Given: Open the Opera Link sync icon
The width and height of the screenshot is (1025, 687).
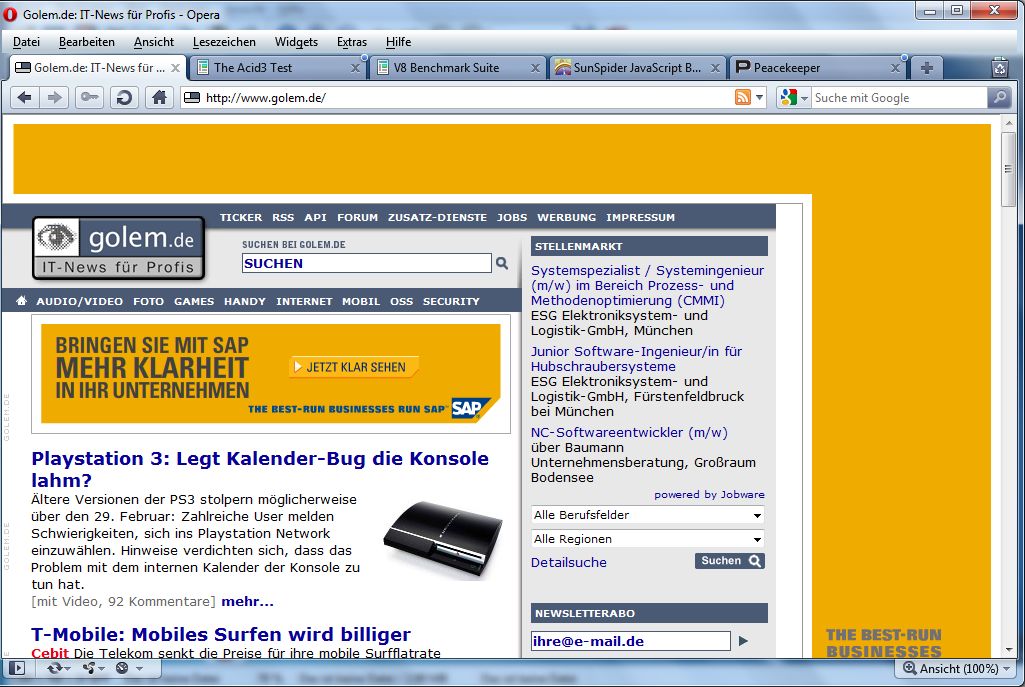Looking at the screenshot, I should pyautogui.click(x=53, y=668).
